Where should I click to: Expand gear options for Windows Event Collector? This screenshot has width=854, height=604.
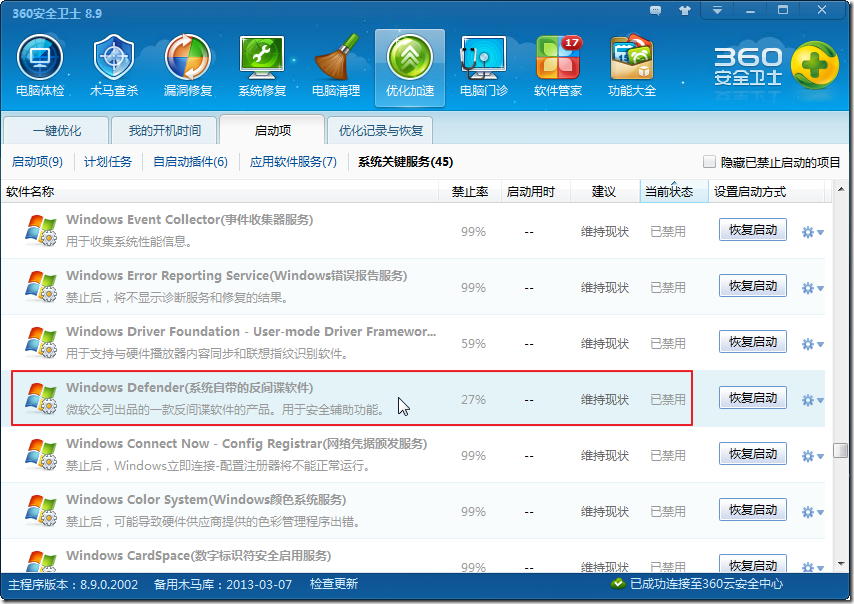tap(813, 232)
